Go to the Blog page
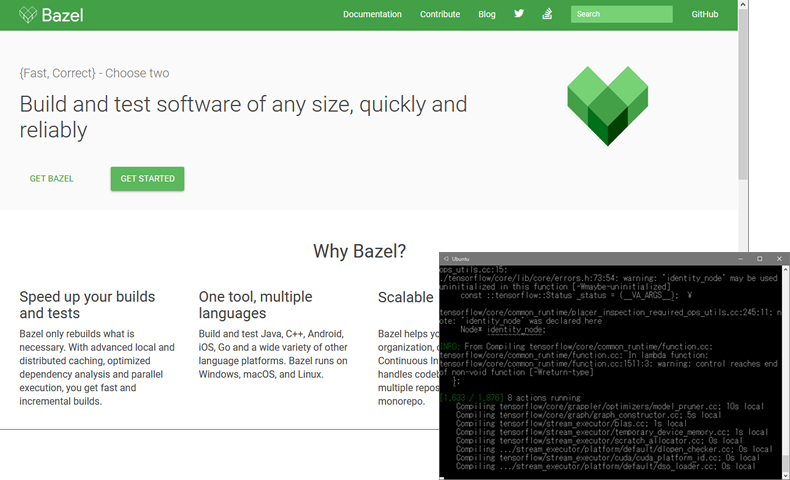The height and width of the screenshot is (480, 790). coord(487,14)
